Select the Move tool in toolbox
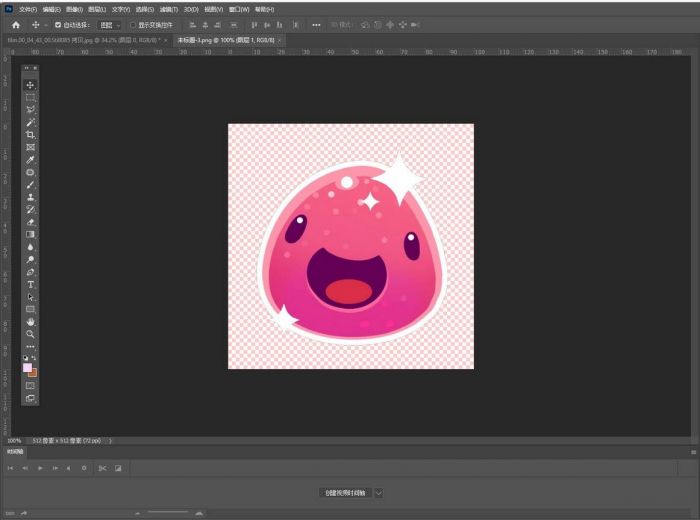700x520 pixels. coord(30,85)
